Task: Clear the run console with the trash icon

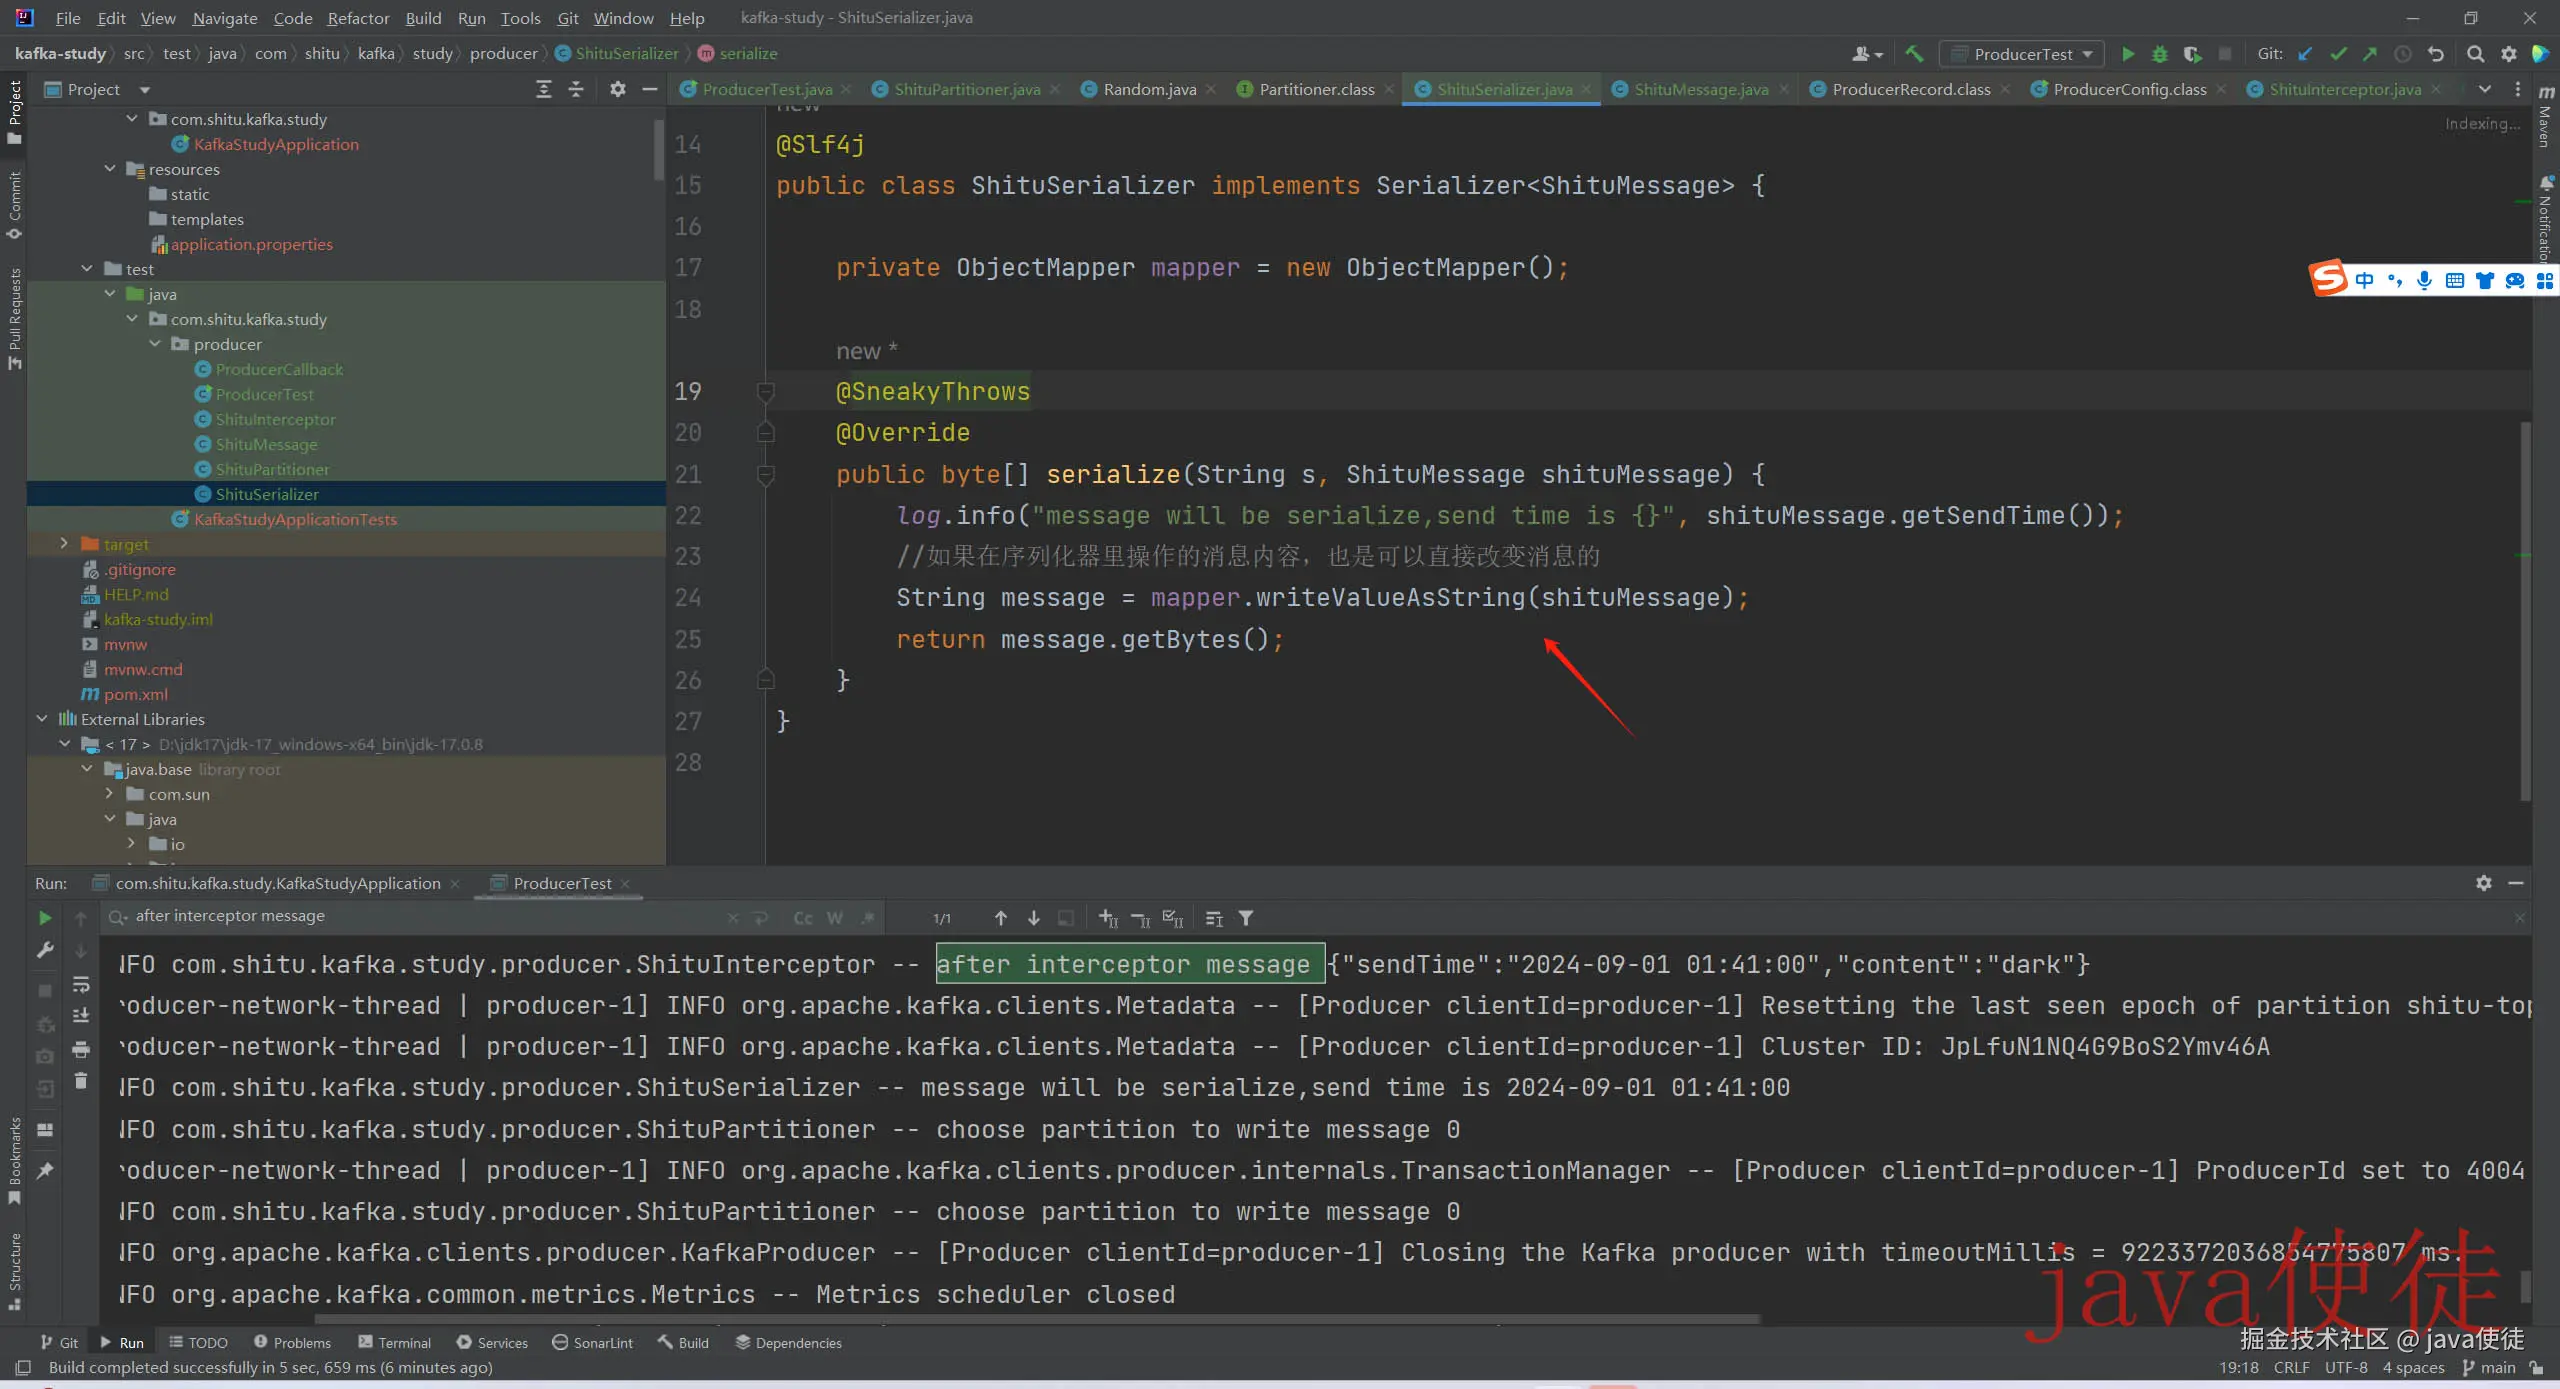Action: (x=81, y=1081)
